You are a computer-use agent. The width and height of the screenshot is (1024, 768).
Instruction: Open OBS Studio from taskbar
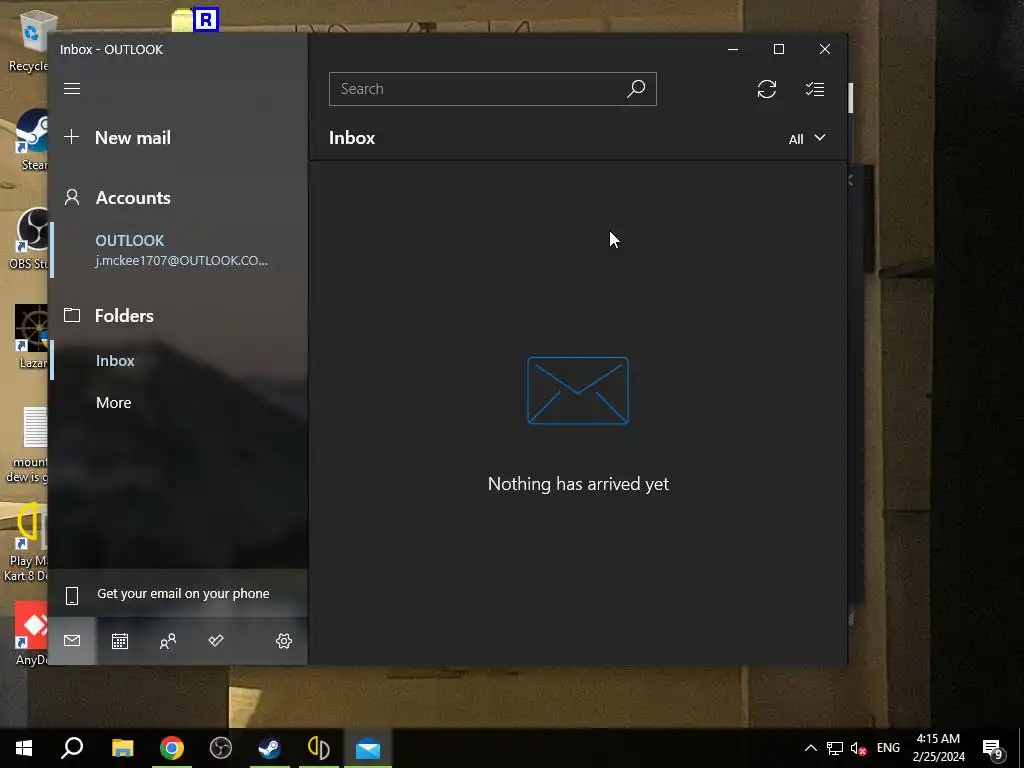221,748
